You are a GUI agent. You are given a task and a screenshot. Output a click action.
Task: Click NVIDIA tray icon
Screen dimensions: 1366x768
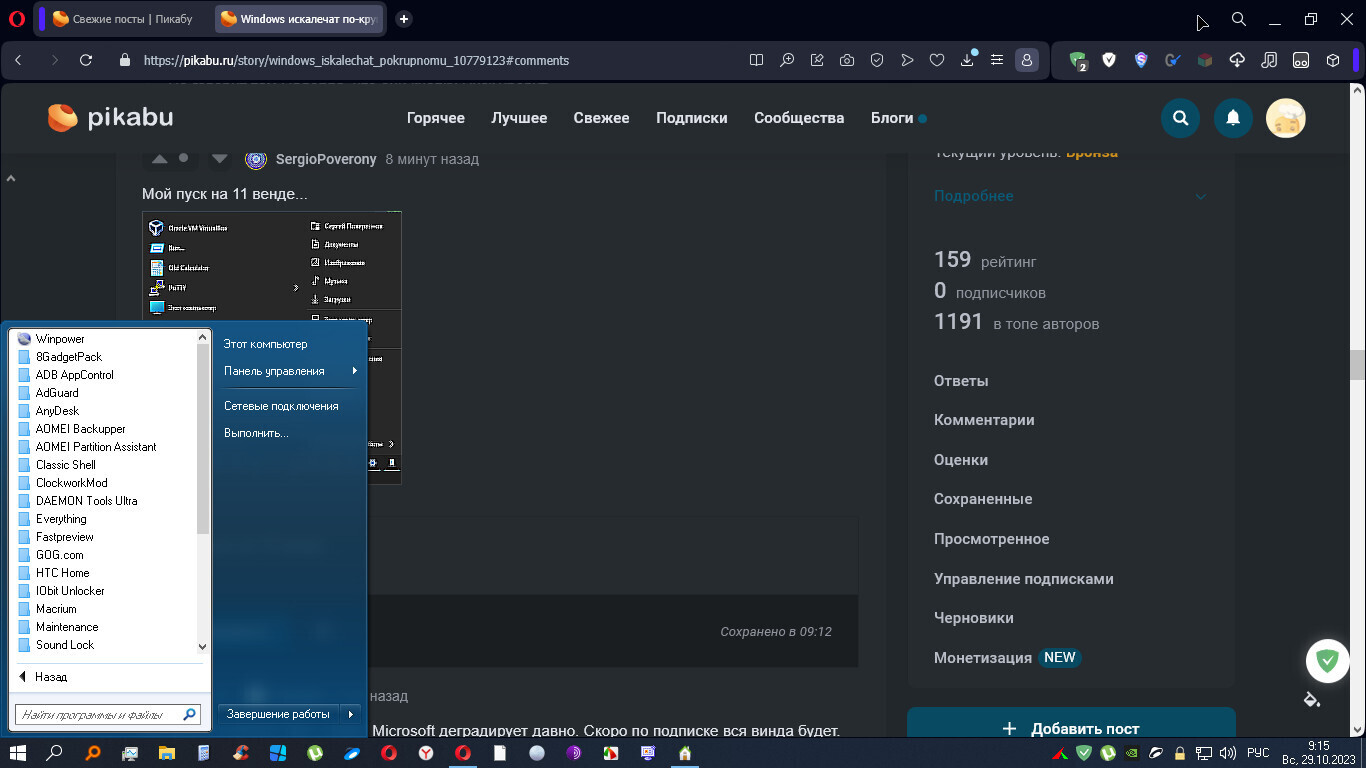(1132, 753)
